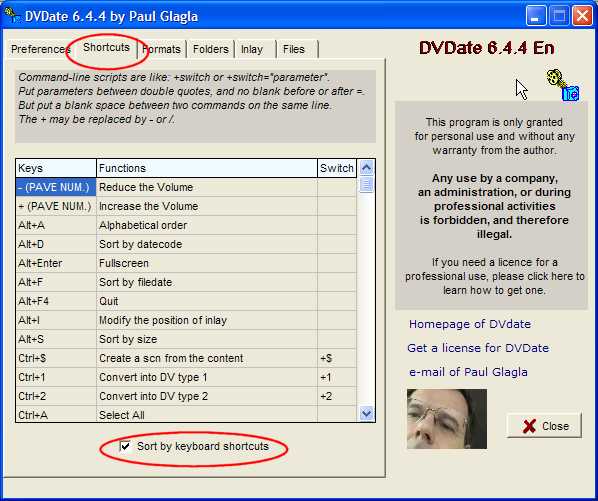Open the Folders tab

coord(211,49)
